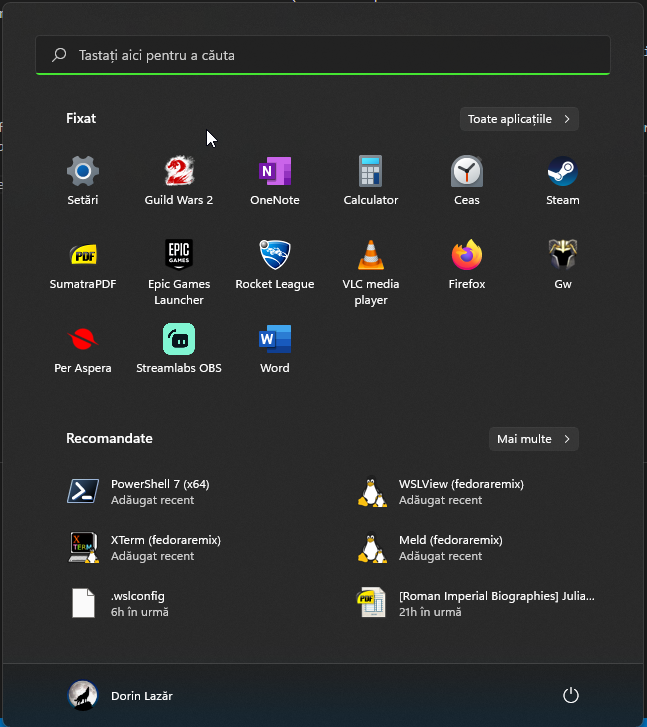This screenshot has height=727, width=647.
Task: Open the Setări pinned app
Action: pyautogui.click(x=83, y=181)
